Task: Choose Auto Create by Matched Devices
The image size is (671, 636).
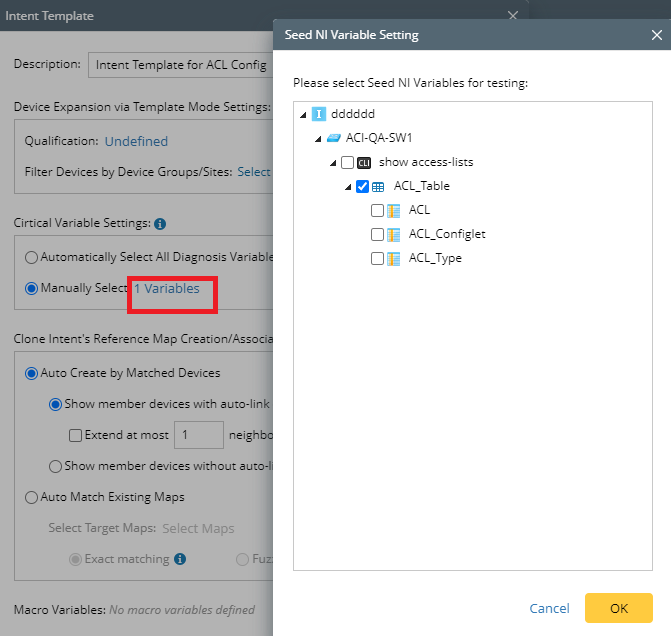Action: [31, 373]
